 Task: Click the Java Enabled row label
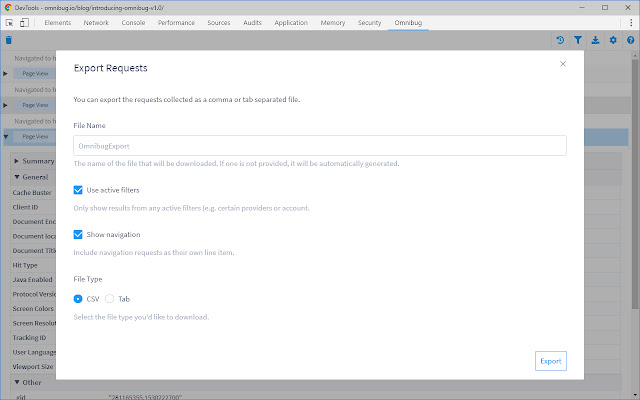click(x=32, y=280)
